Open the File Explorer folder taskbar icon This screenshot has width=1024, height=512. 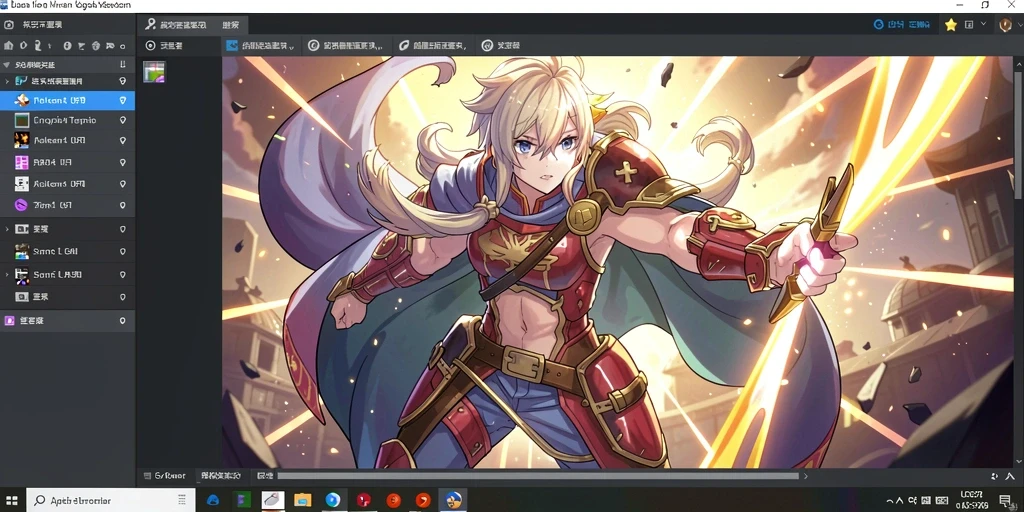[302, 500]
